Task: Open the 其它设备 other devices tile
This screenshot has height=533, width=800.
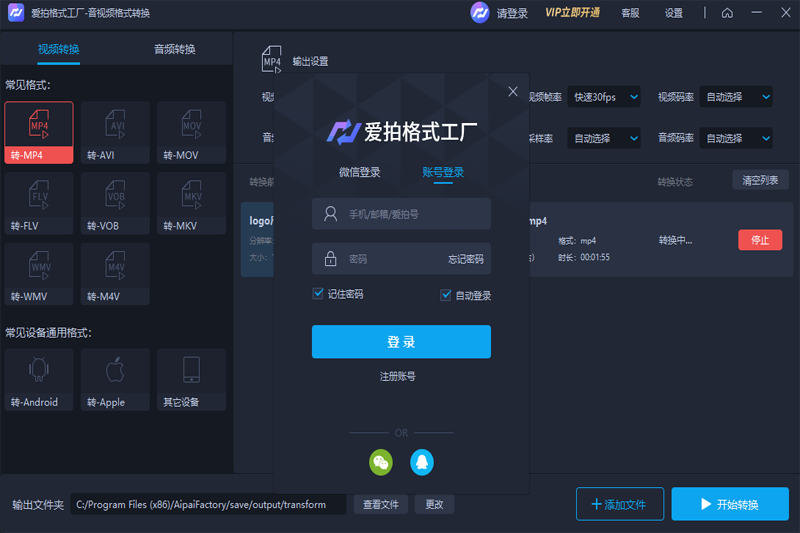Action: coord(191,379)
